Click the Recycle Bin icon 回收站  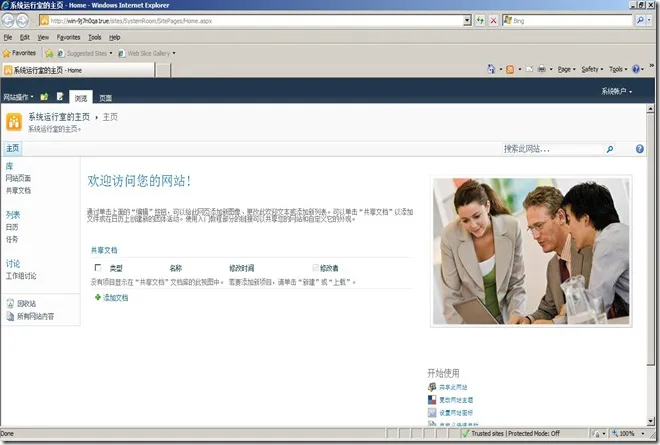(x=11, y=304)
